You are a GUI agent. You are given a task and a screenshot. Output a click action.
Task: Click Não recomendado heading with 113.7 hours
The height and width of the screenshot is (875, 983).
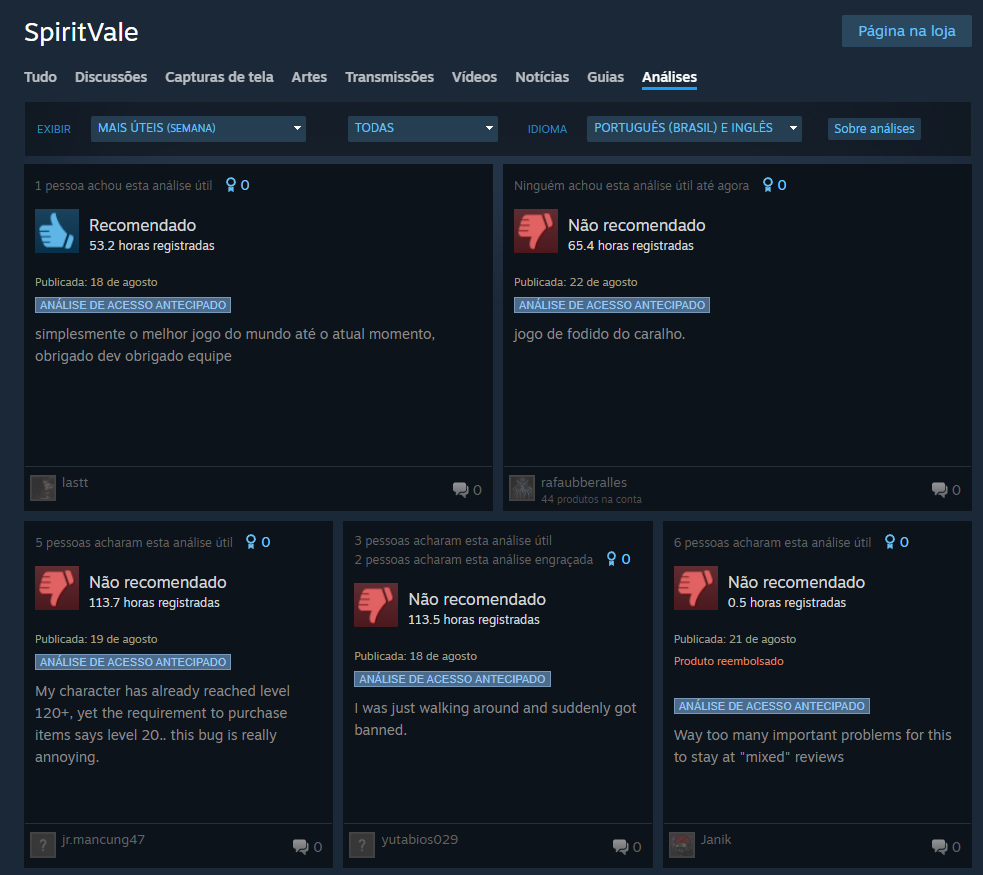[x=157, y=582]
